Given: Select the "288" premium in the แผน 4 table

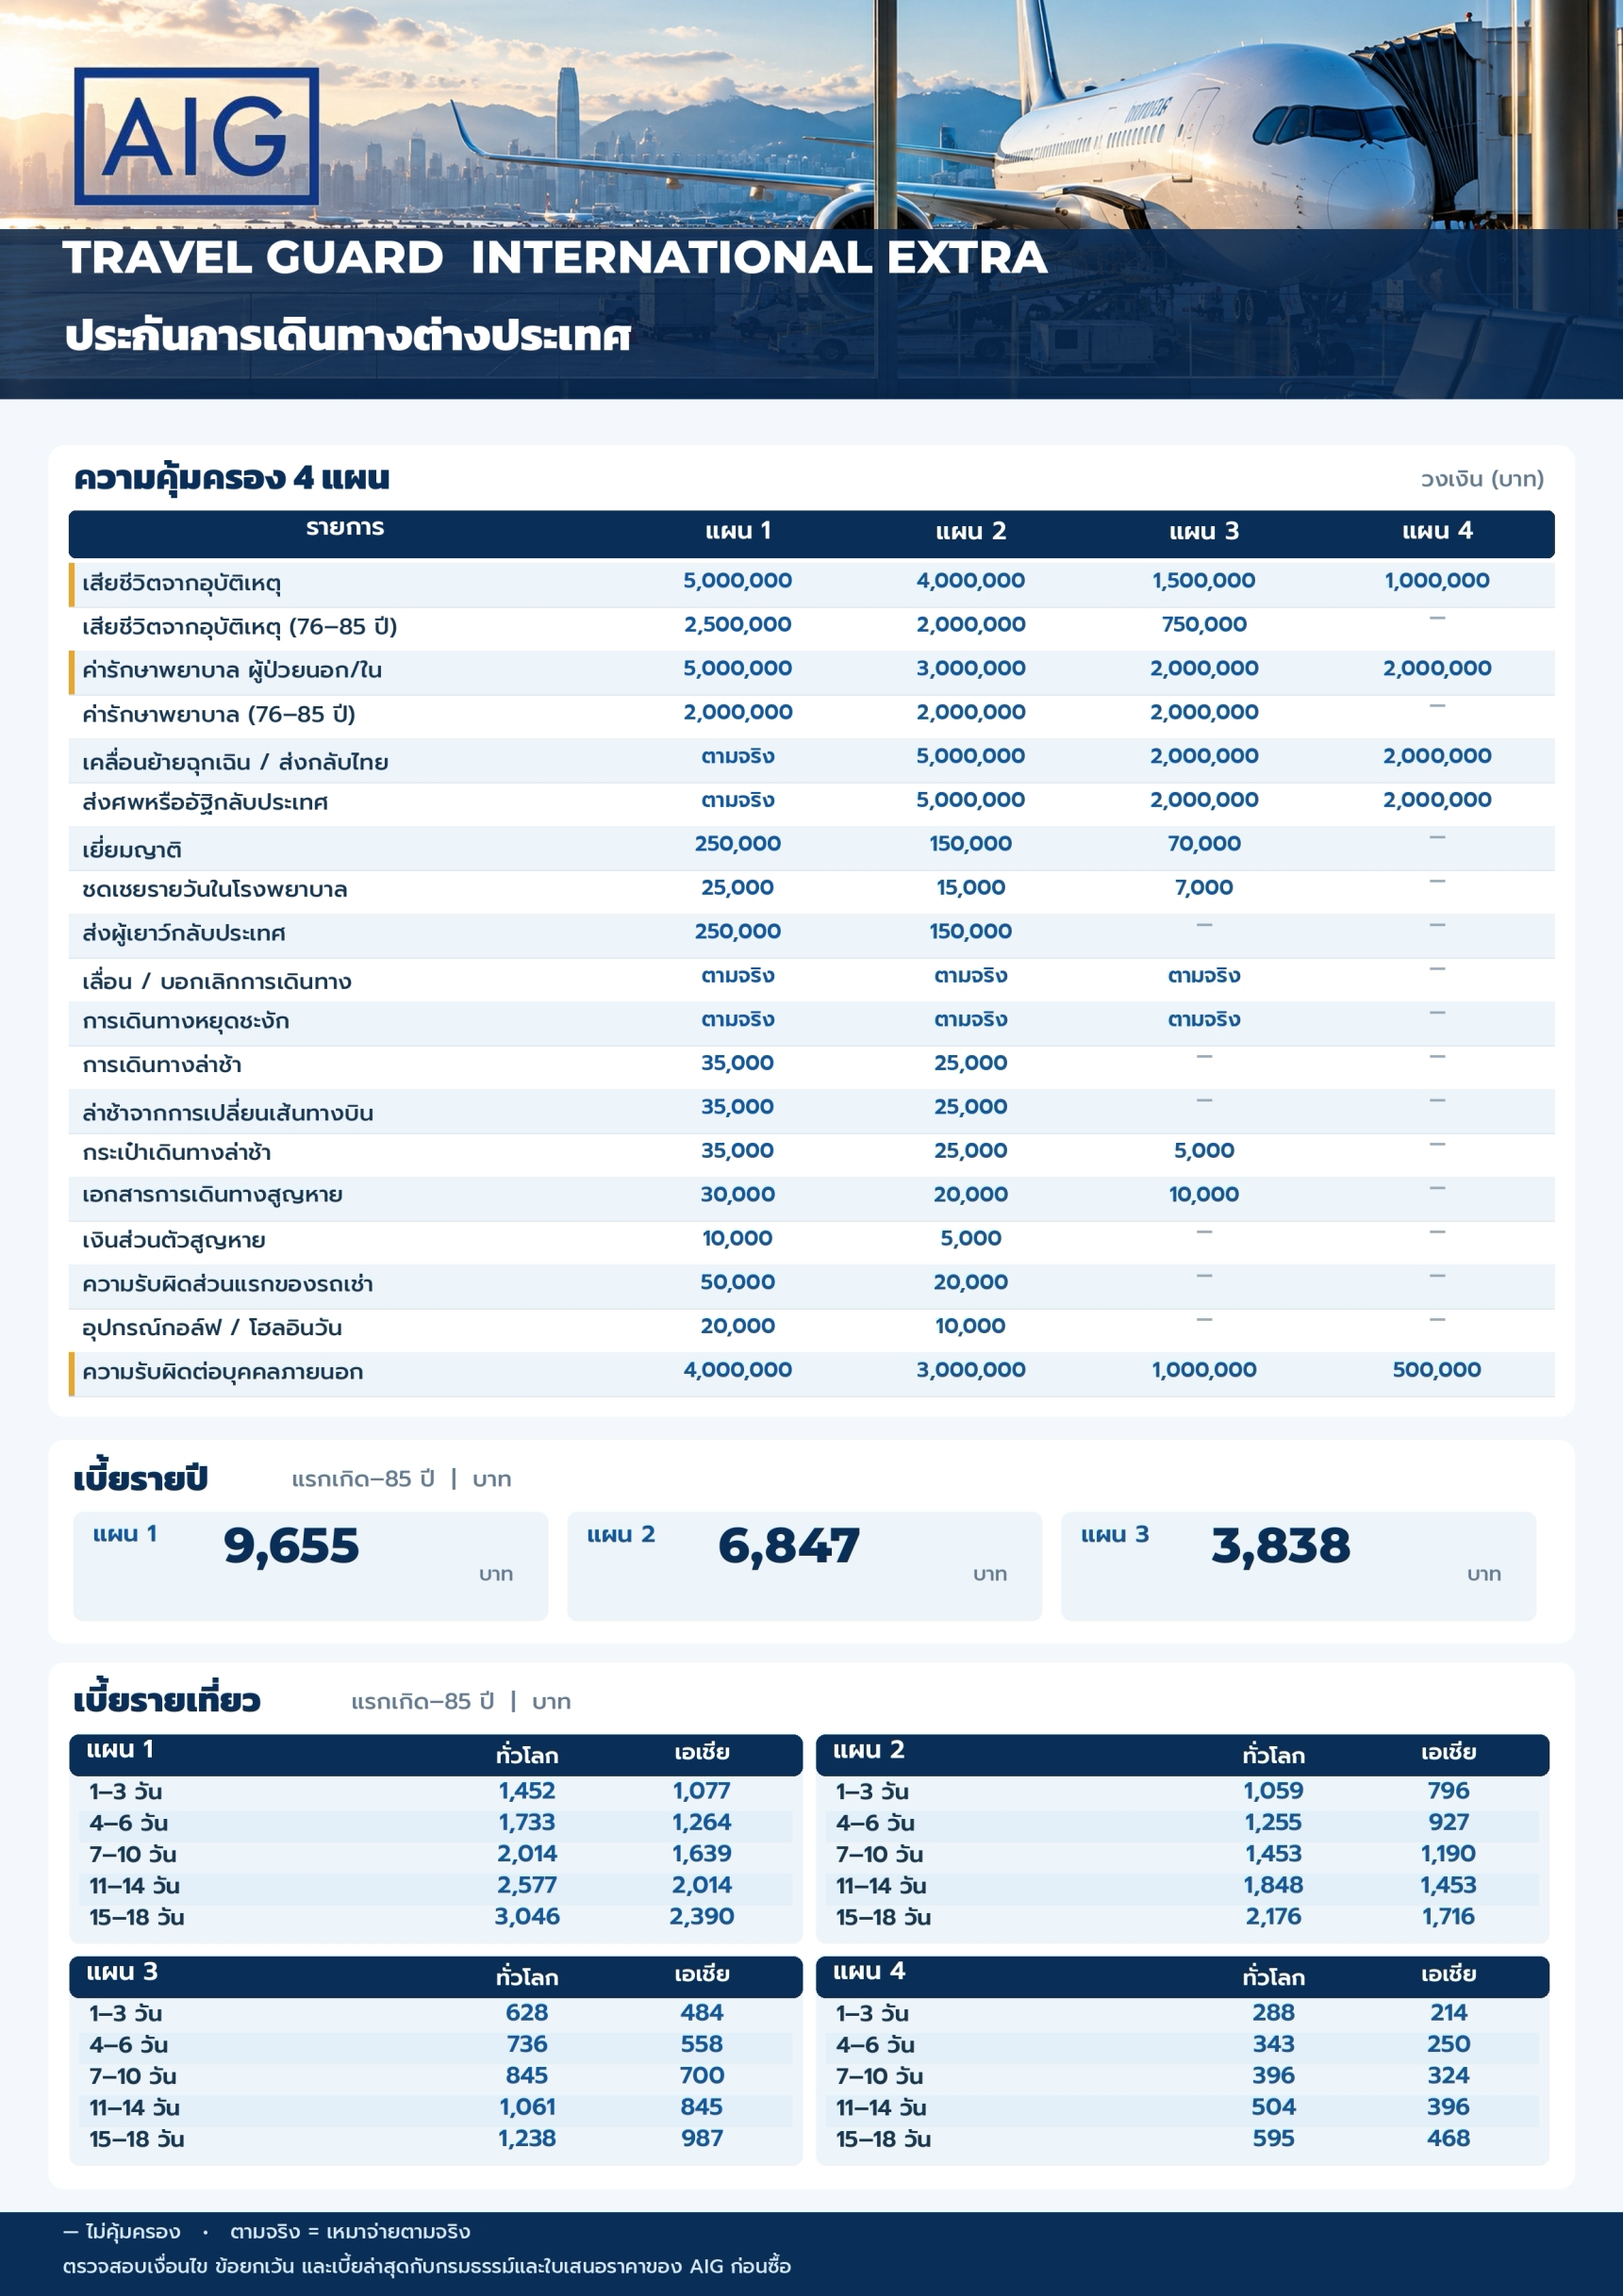Looking at the screenshot, I should click(x=1273, y=2013).
